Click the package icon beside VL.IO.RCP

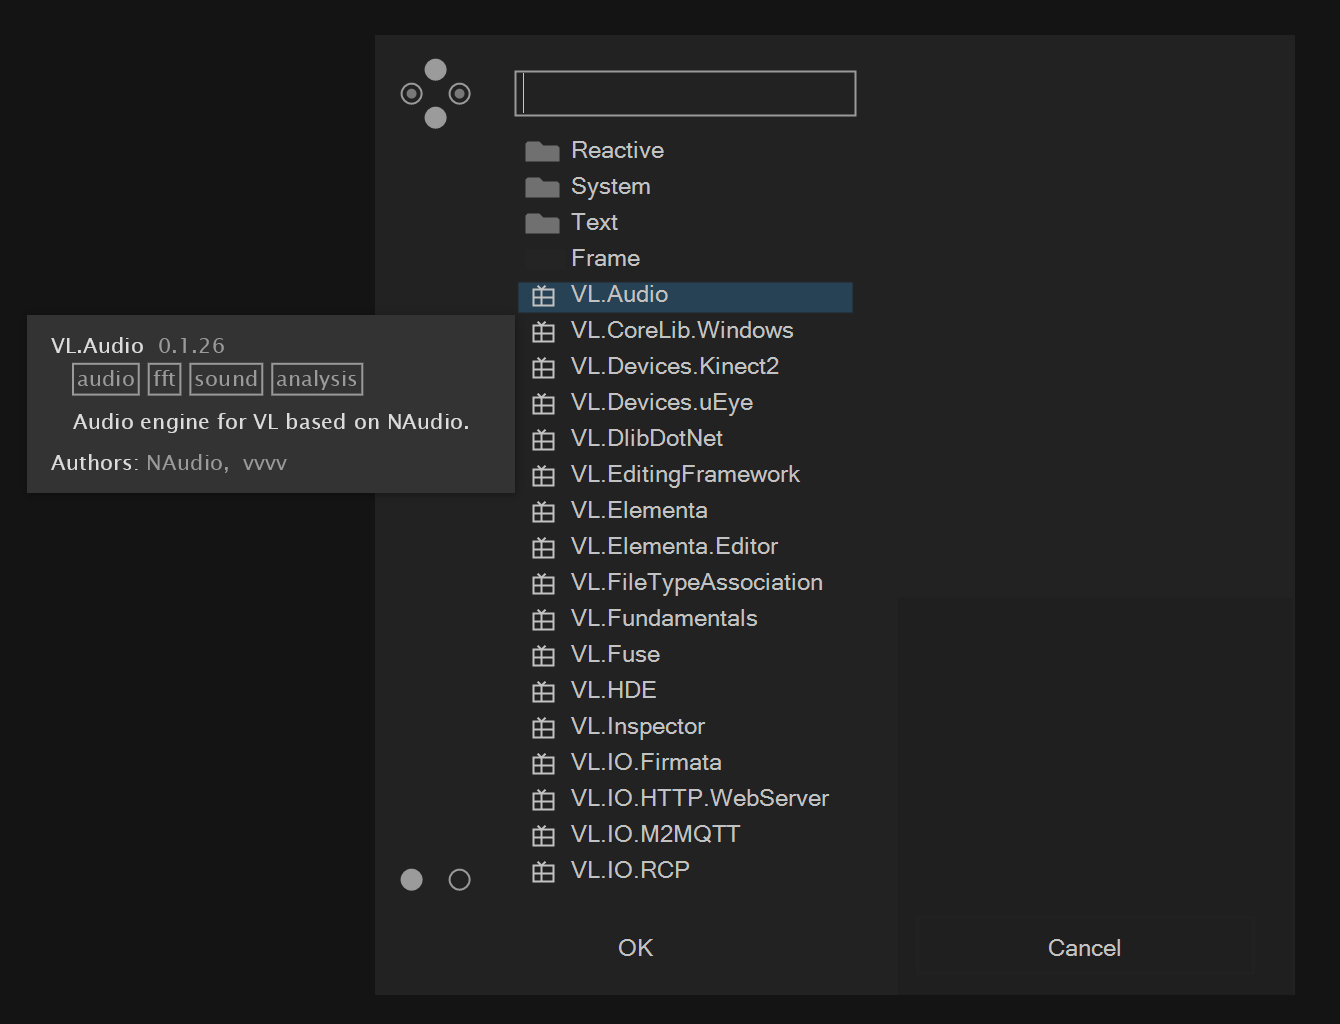point(543,872)
